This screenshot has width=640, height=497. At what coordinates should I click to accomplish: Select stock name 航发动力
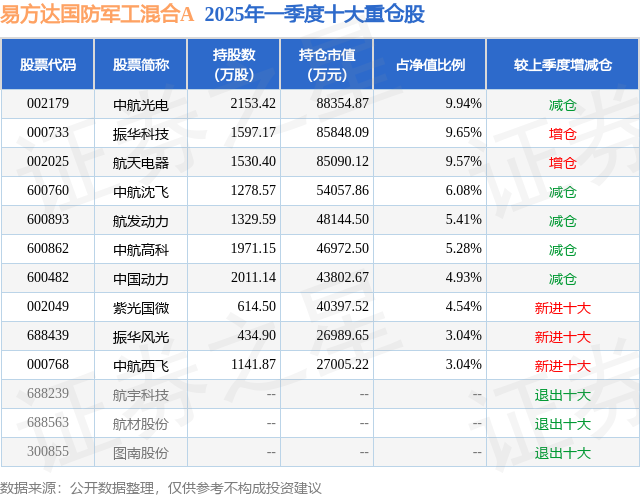coord(141,221)
